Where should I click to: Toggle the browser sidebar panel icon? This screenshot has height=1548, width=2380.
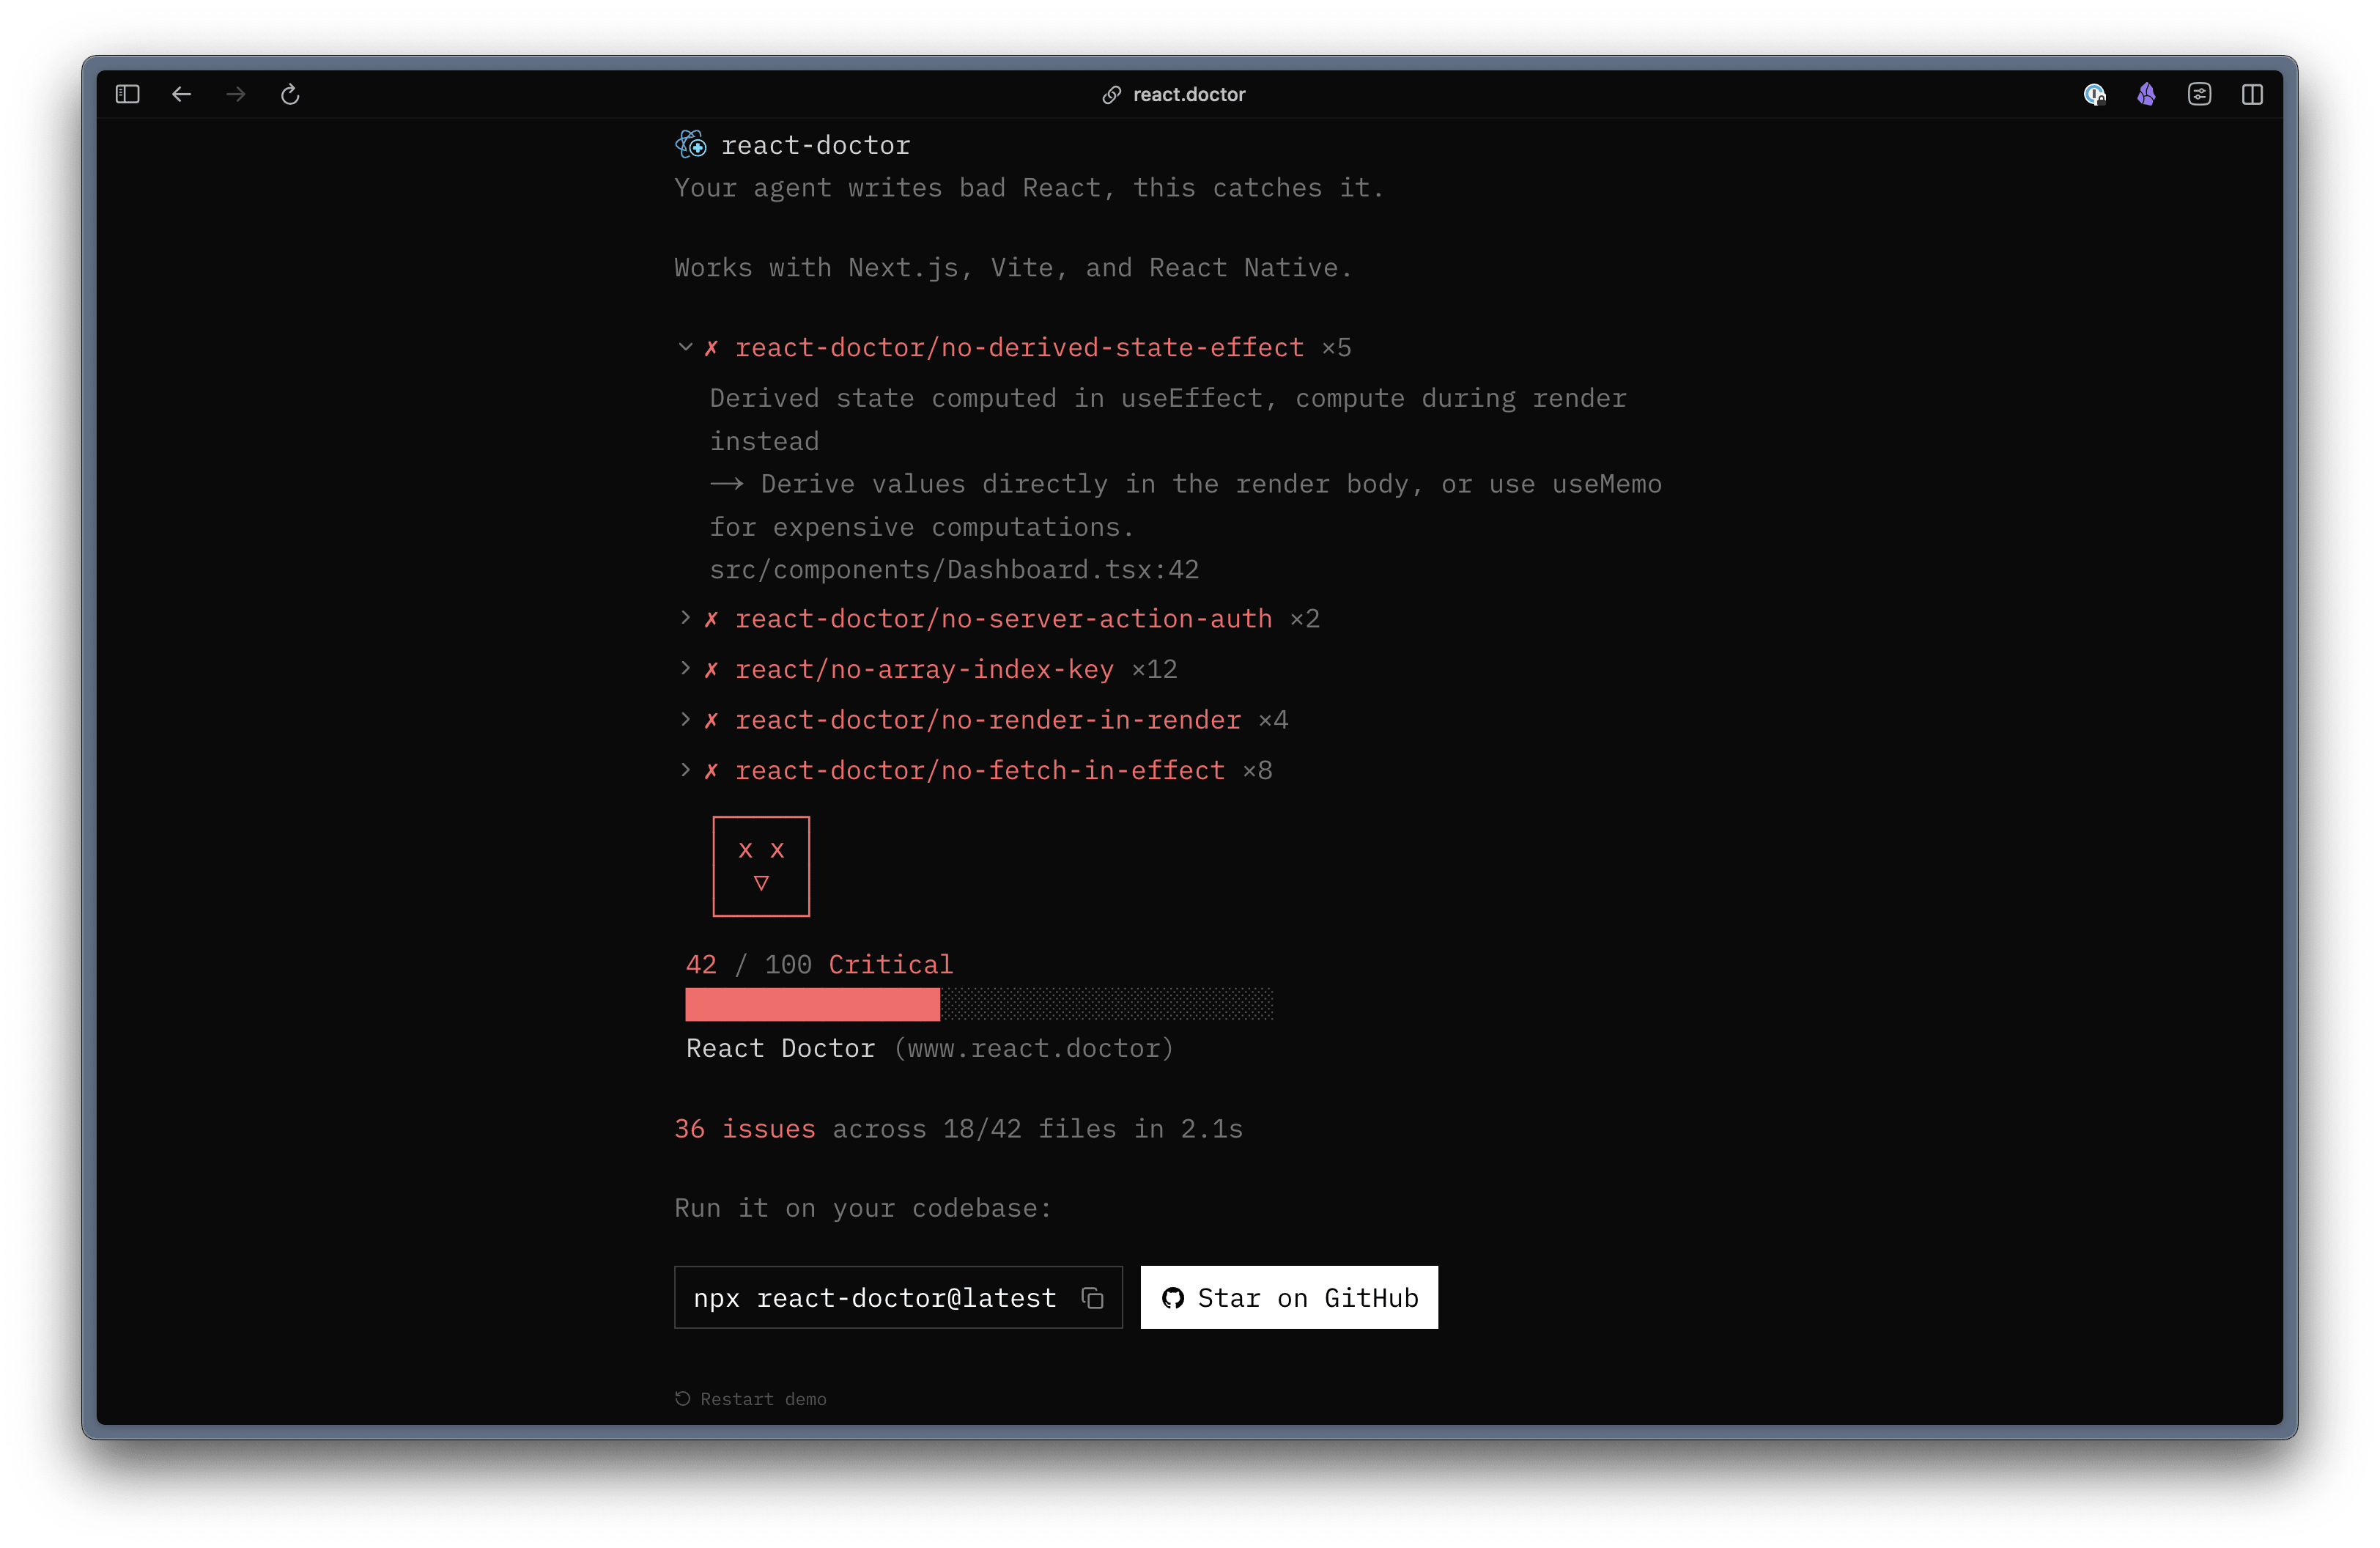tap(127, 94)
